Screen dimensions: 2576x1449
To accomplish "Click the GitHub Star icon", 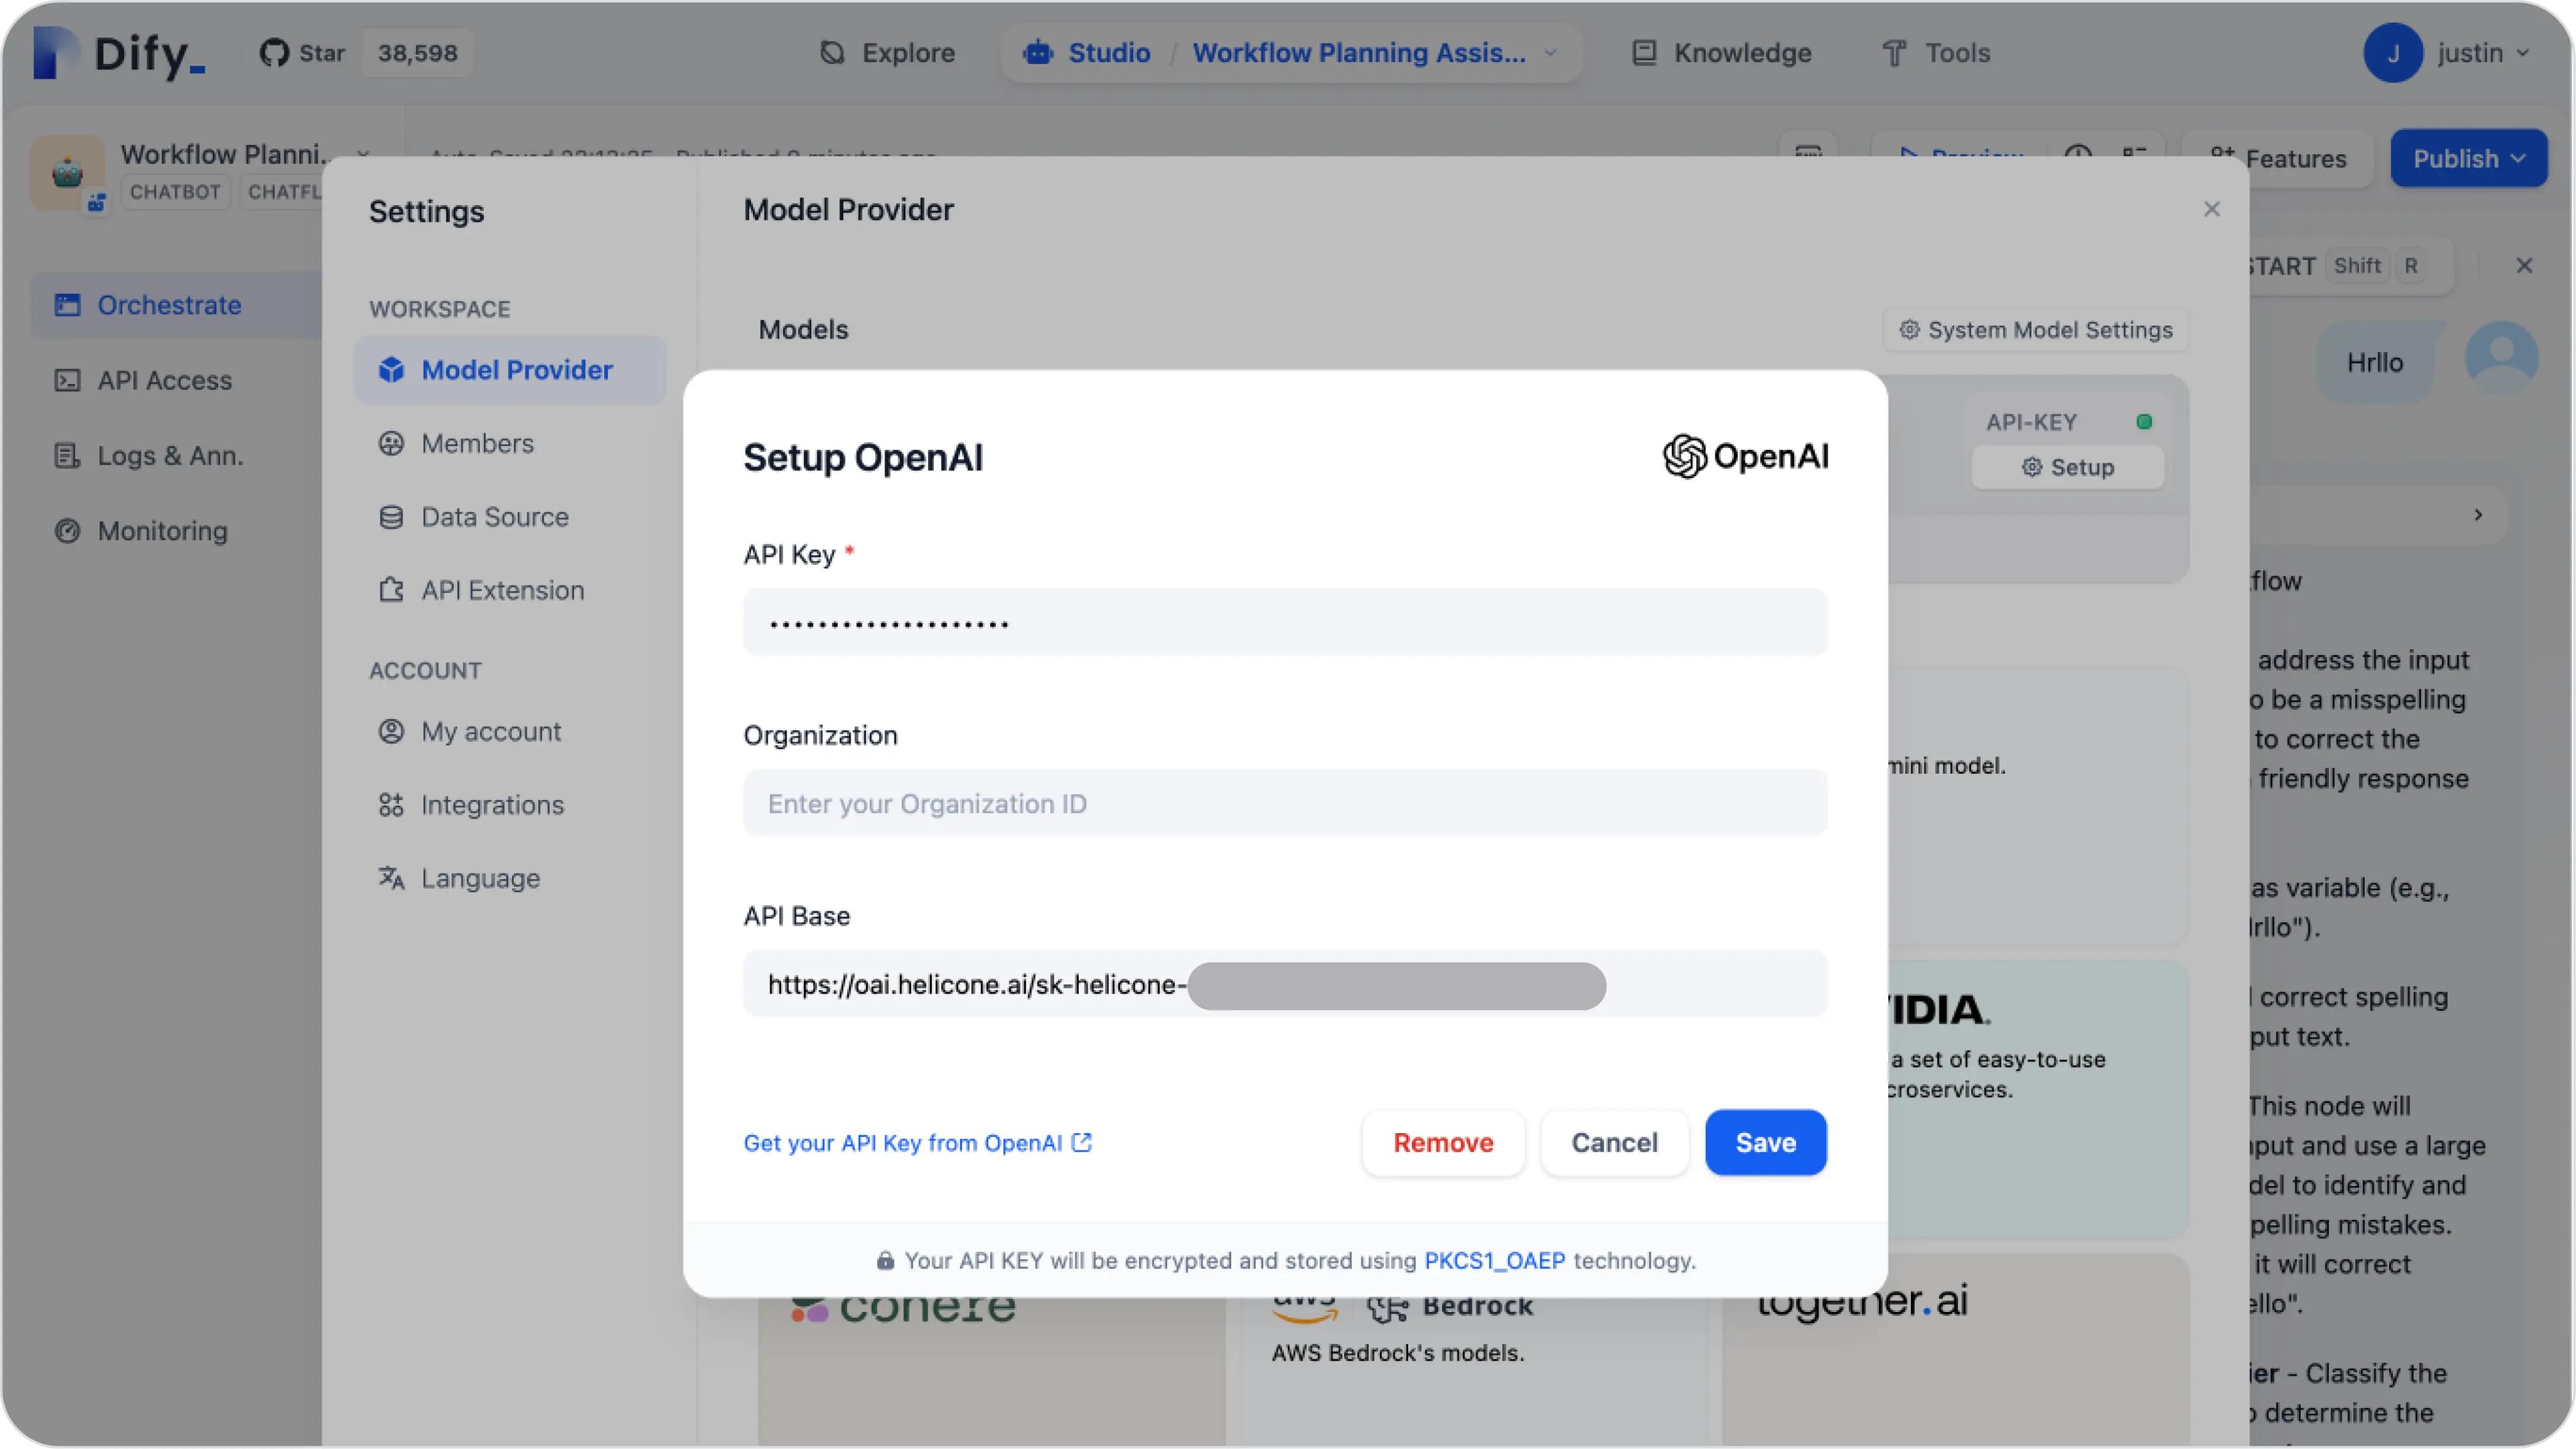I will pos(274,53).
